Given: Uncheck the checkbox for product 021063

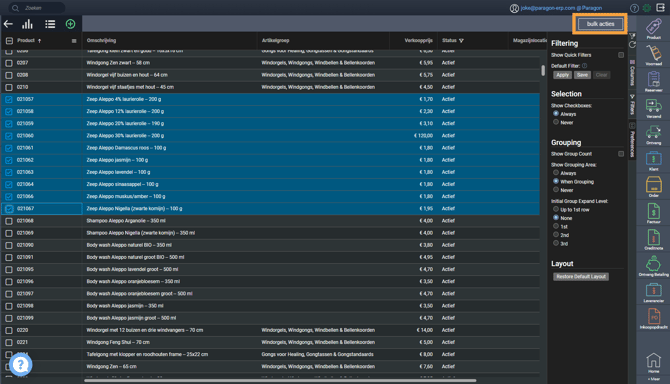Looking at the screenshot, I should pyautogui.click(x=9, y=172).
